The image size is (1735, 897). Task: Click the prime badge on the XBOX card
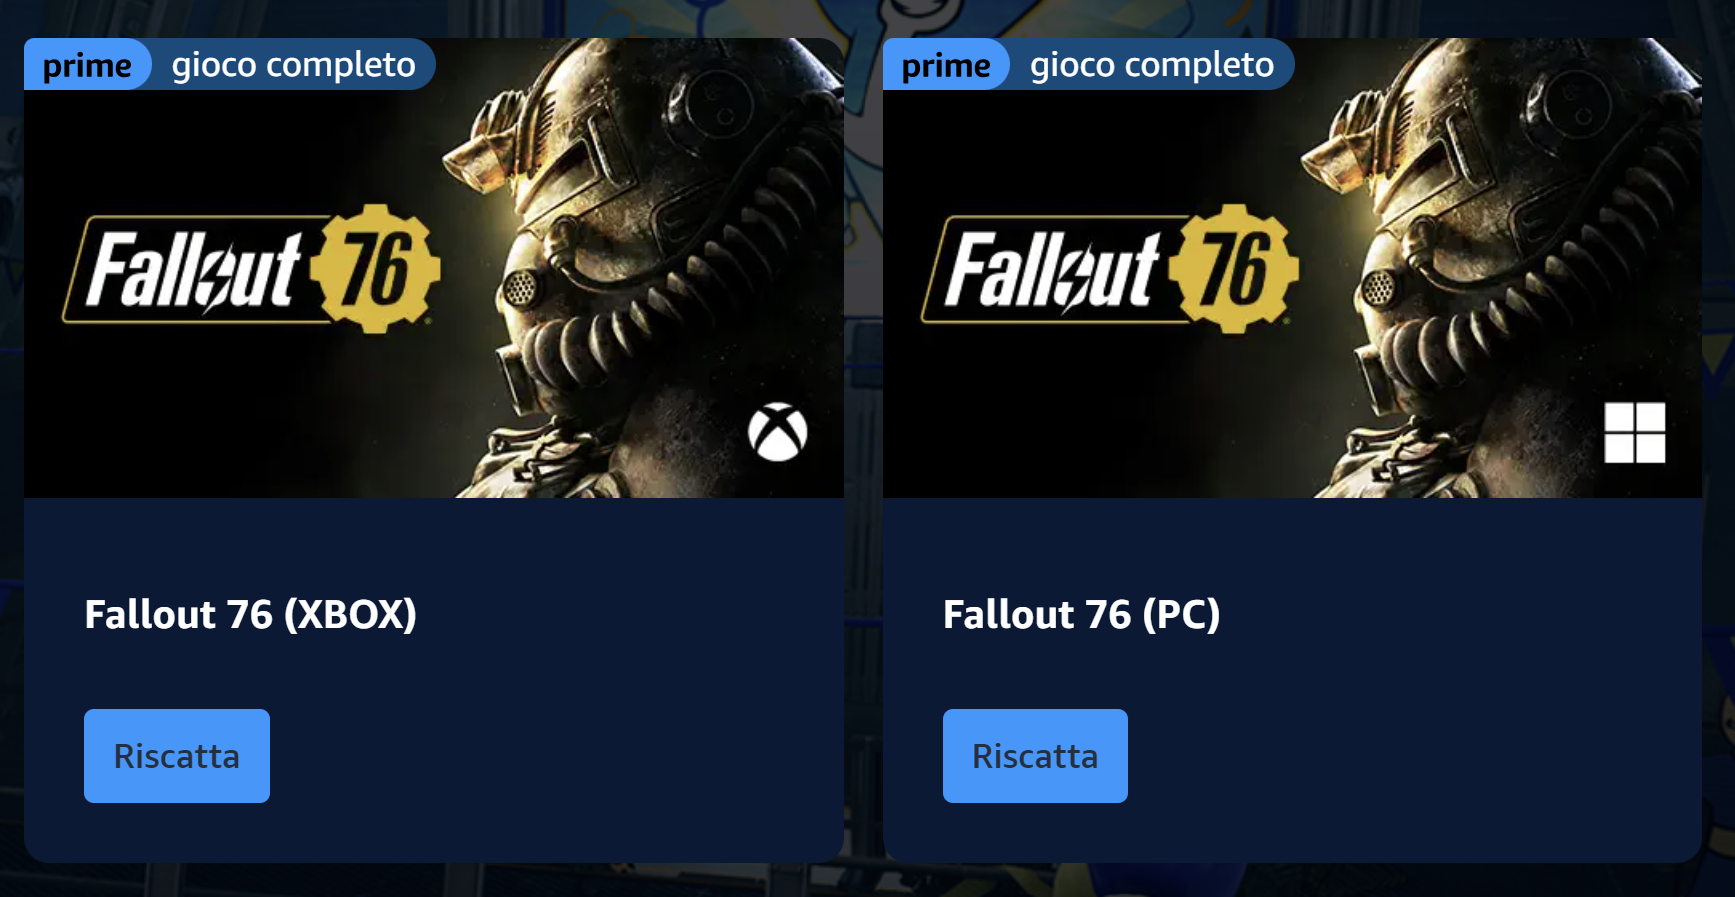[x=87, y=65]
